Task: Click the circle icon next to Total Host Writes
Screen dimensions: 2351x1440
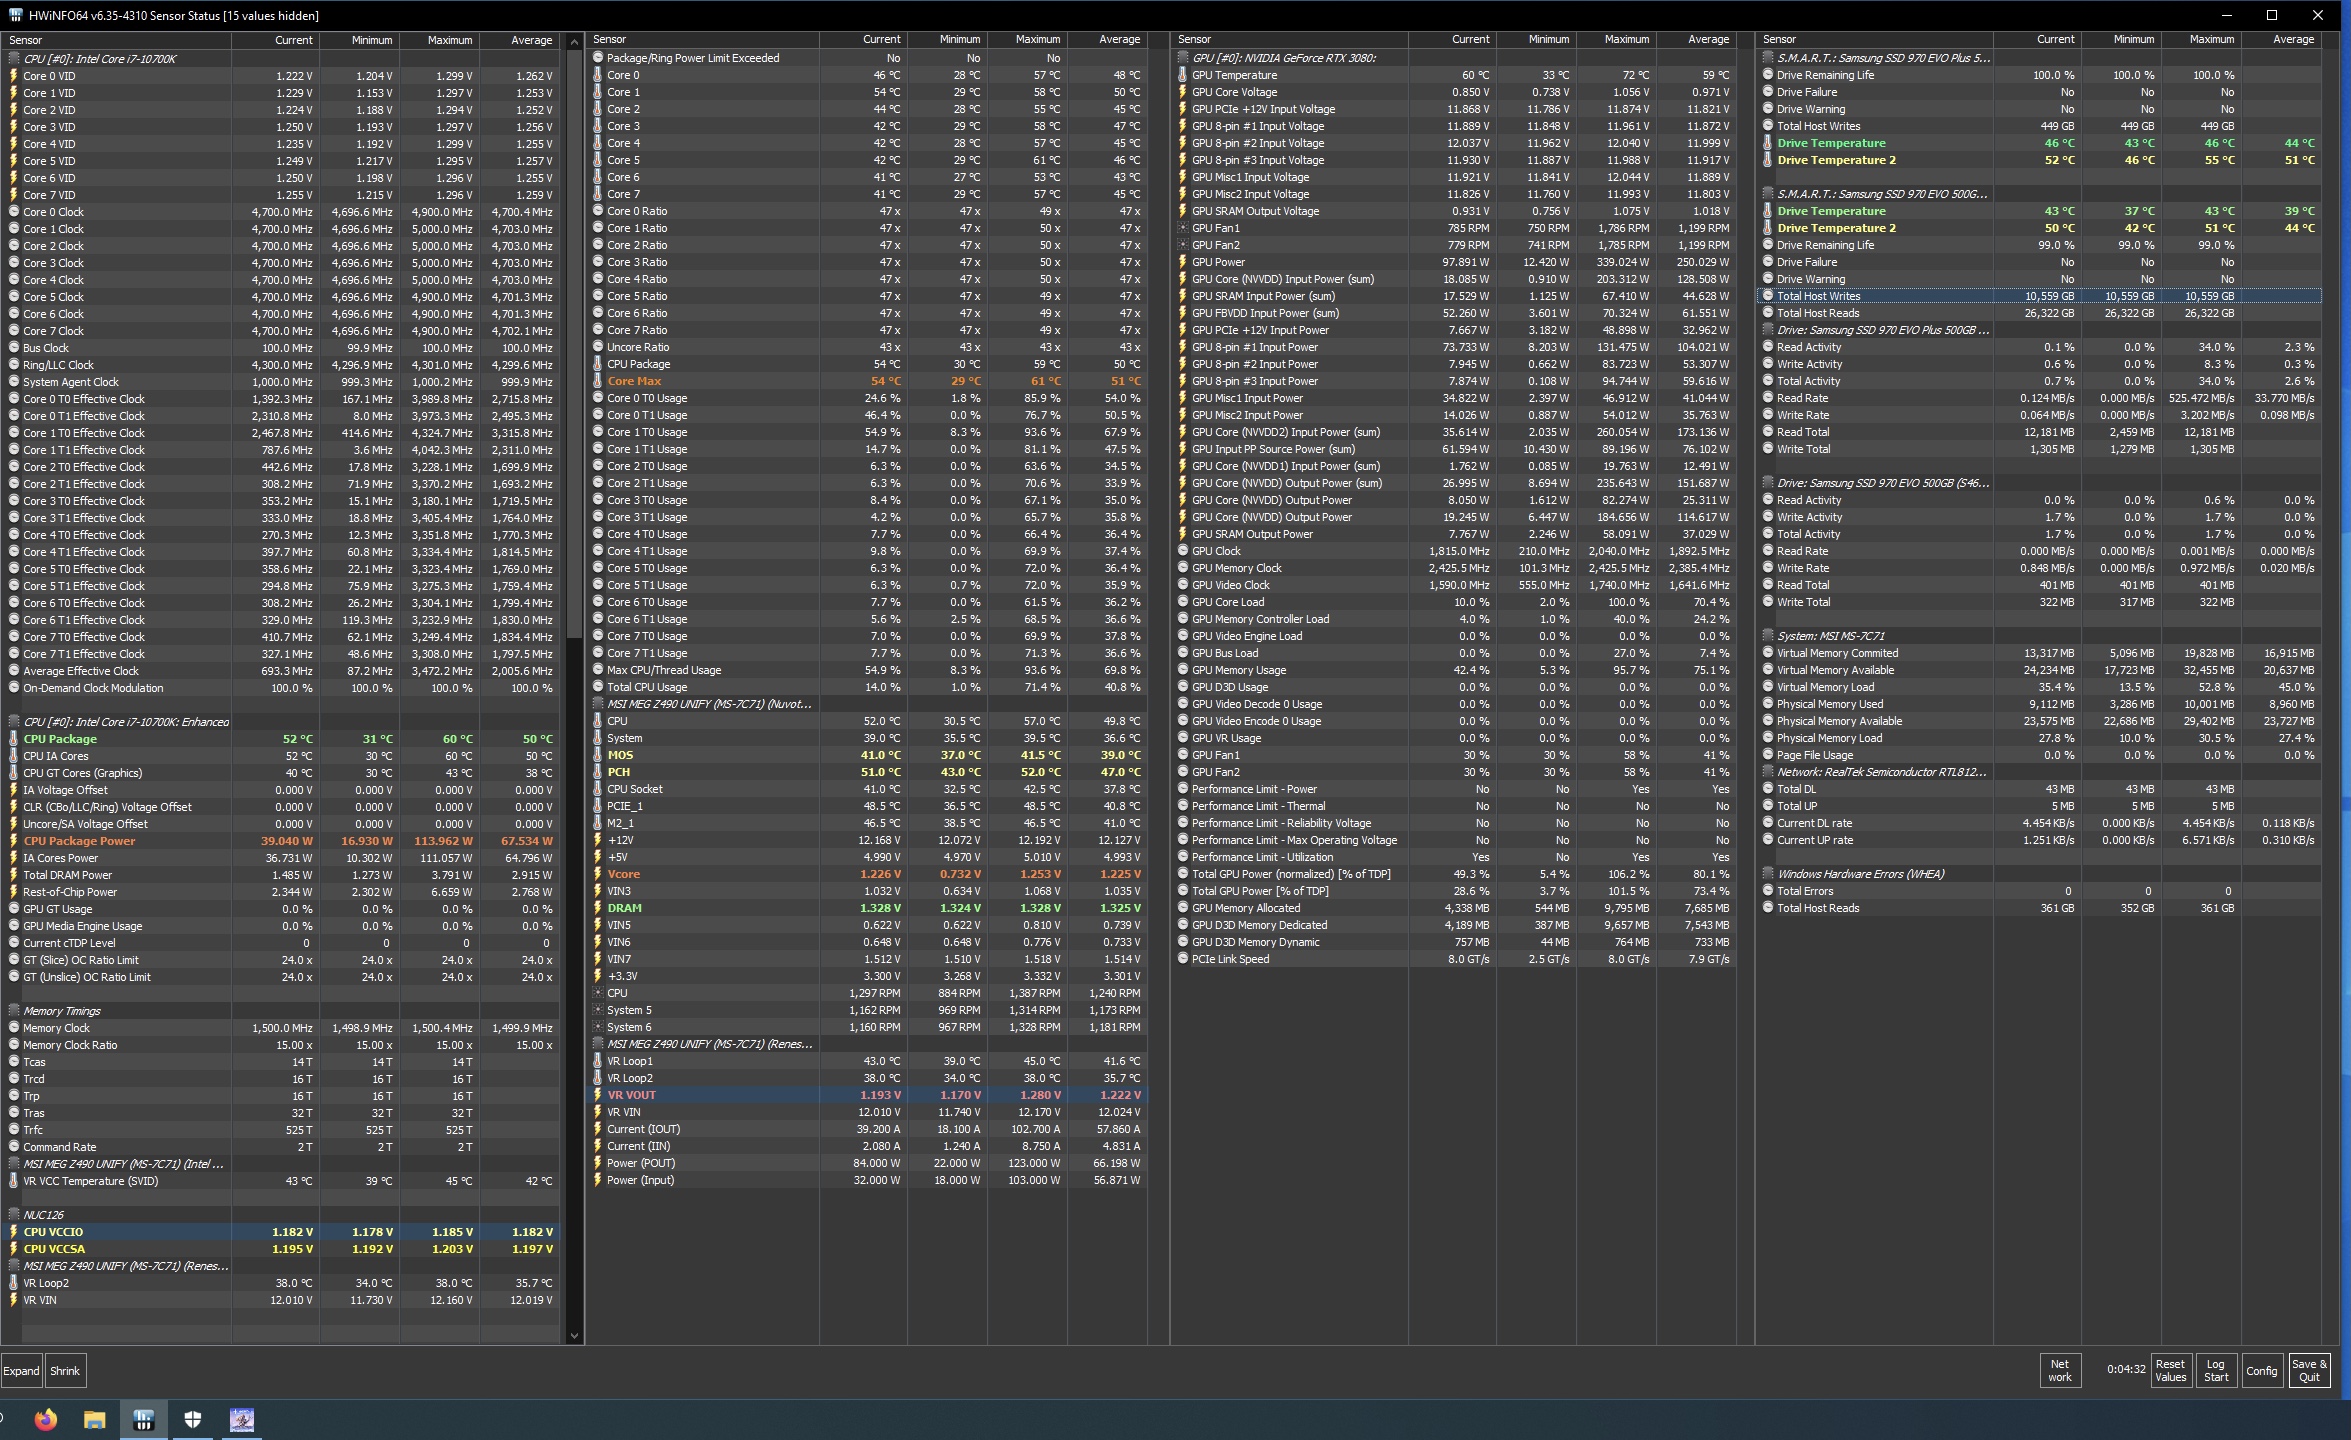Action: click(x=1768, y=296)
